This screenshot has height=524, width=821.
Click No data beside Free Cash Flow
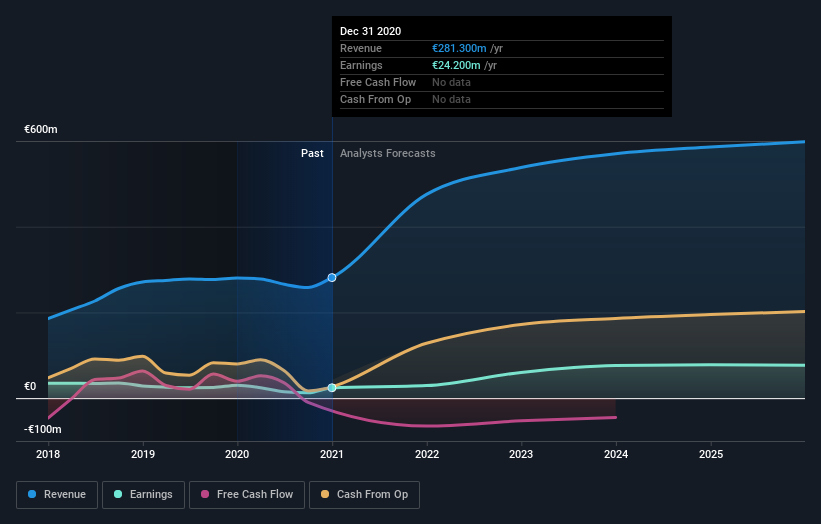point(451,82)
